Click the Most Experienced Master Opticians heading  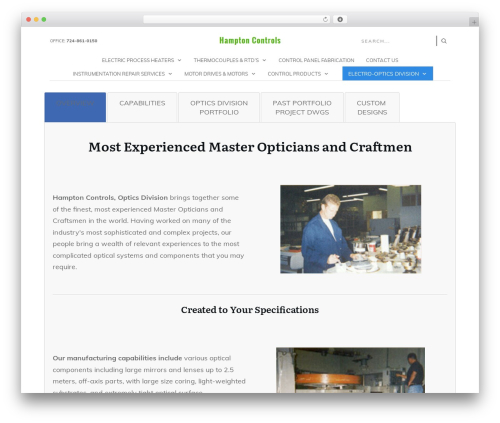(x=250, y=147)
